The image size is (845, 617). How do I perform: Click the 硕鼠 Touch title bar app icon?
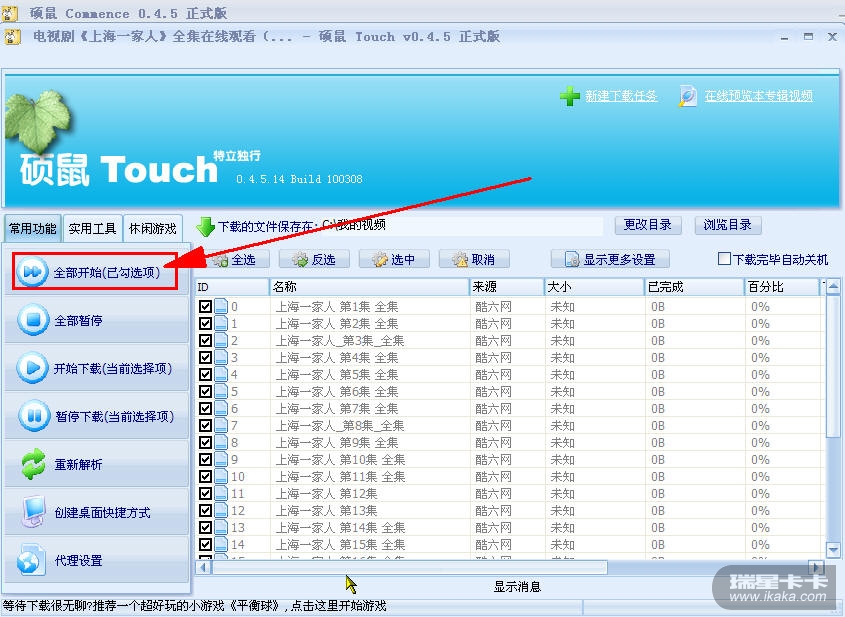12,37
